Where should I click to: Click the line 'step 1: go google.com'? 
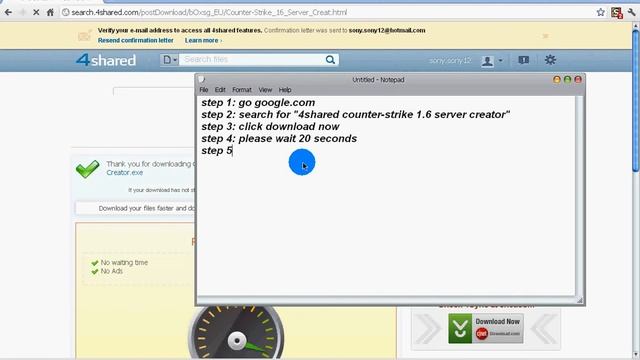click(258, 102)
